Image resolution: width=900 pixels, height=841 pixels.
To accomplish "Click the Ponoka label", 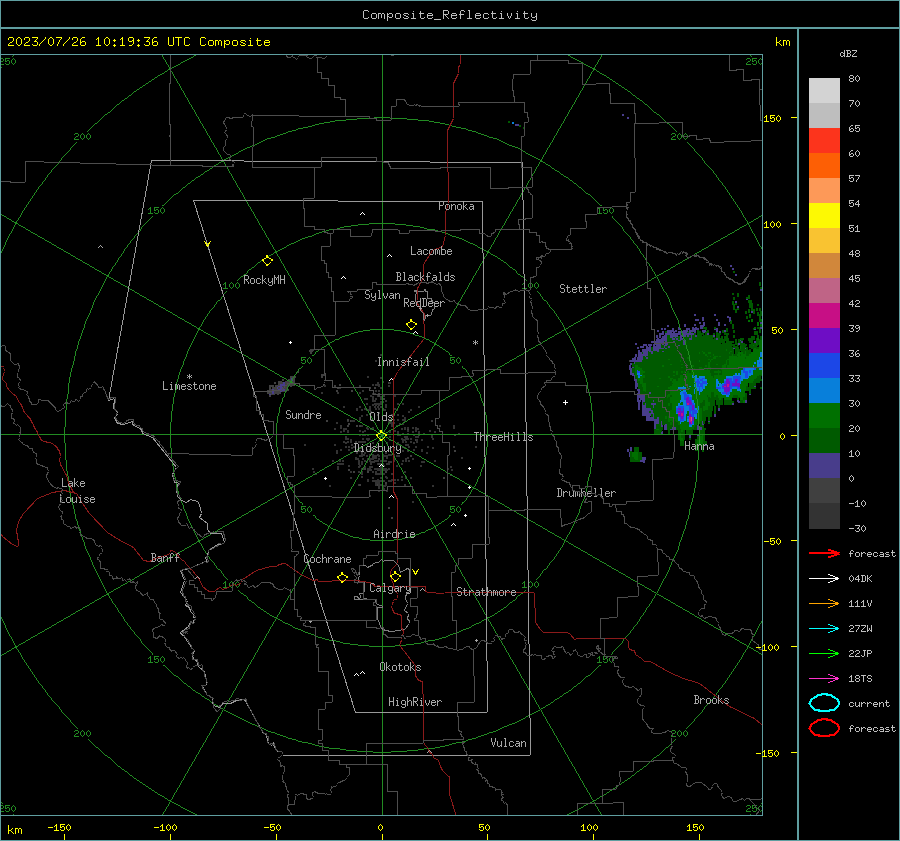I will (456, 206).
